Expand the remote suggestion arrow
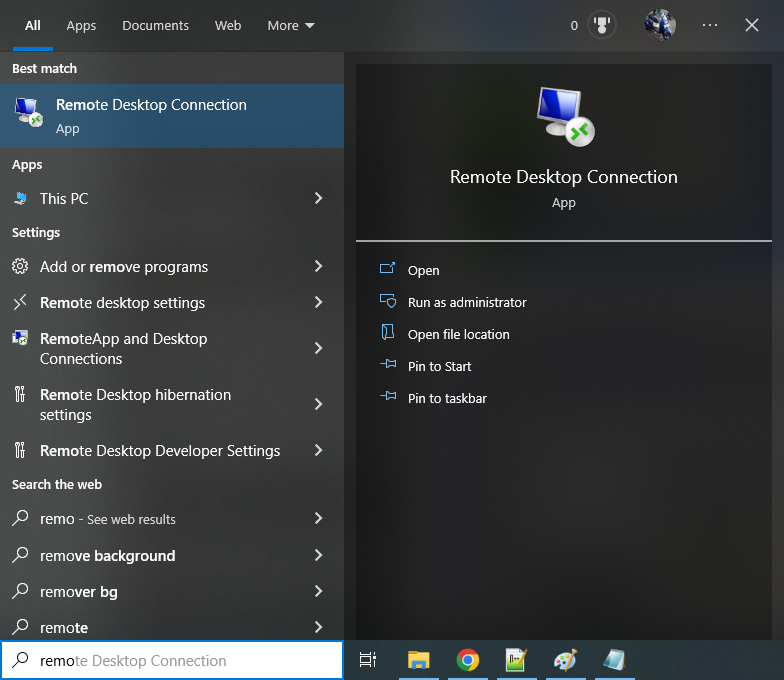This screenshot has width=784, height=680. (318, 627)
